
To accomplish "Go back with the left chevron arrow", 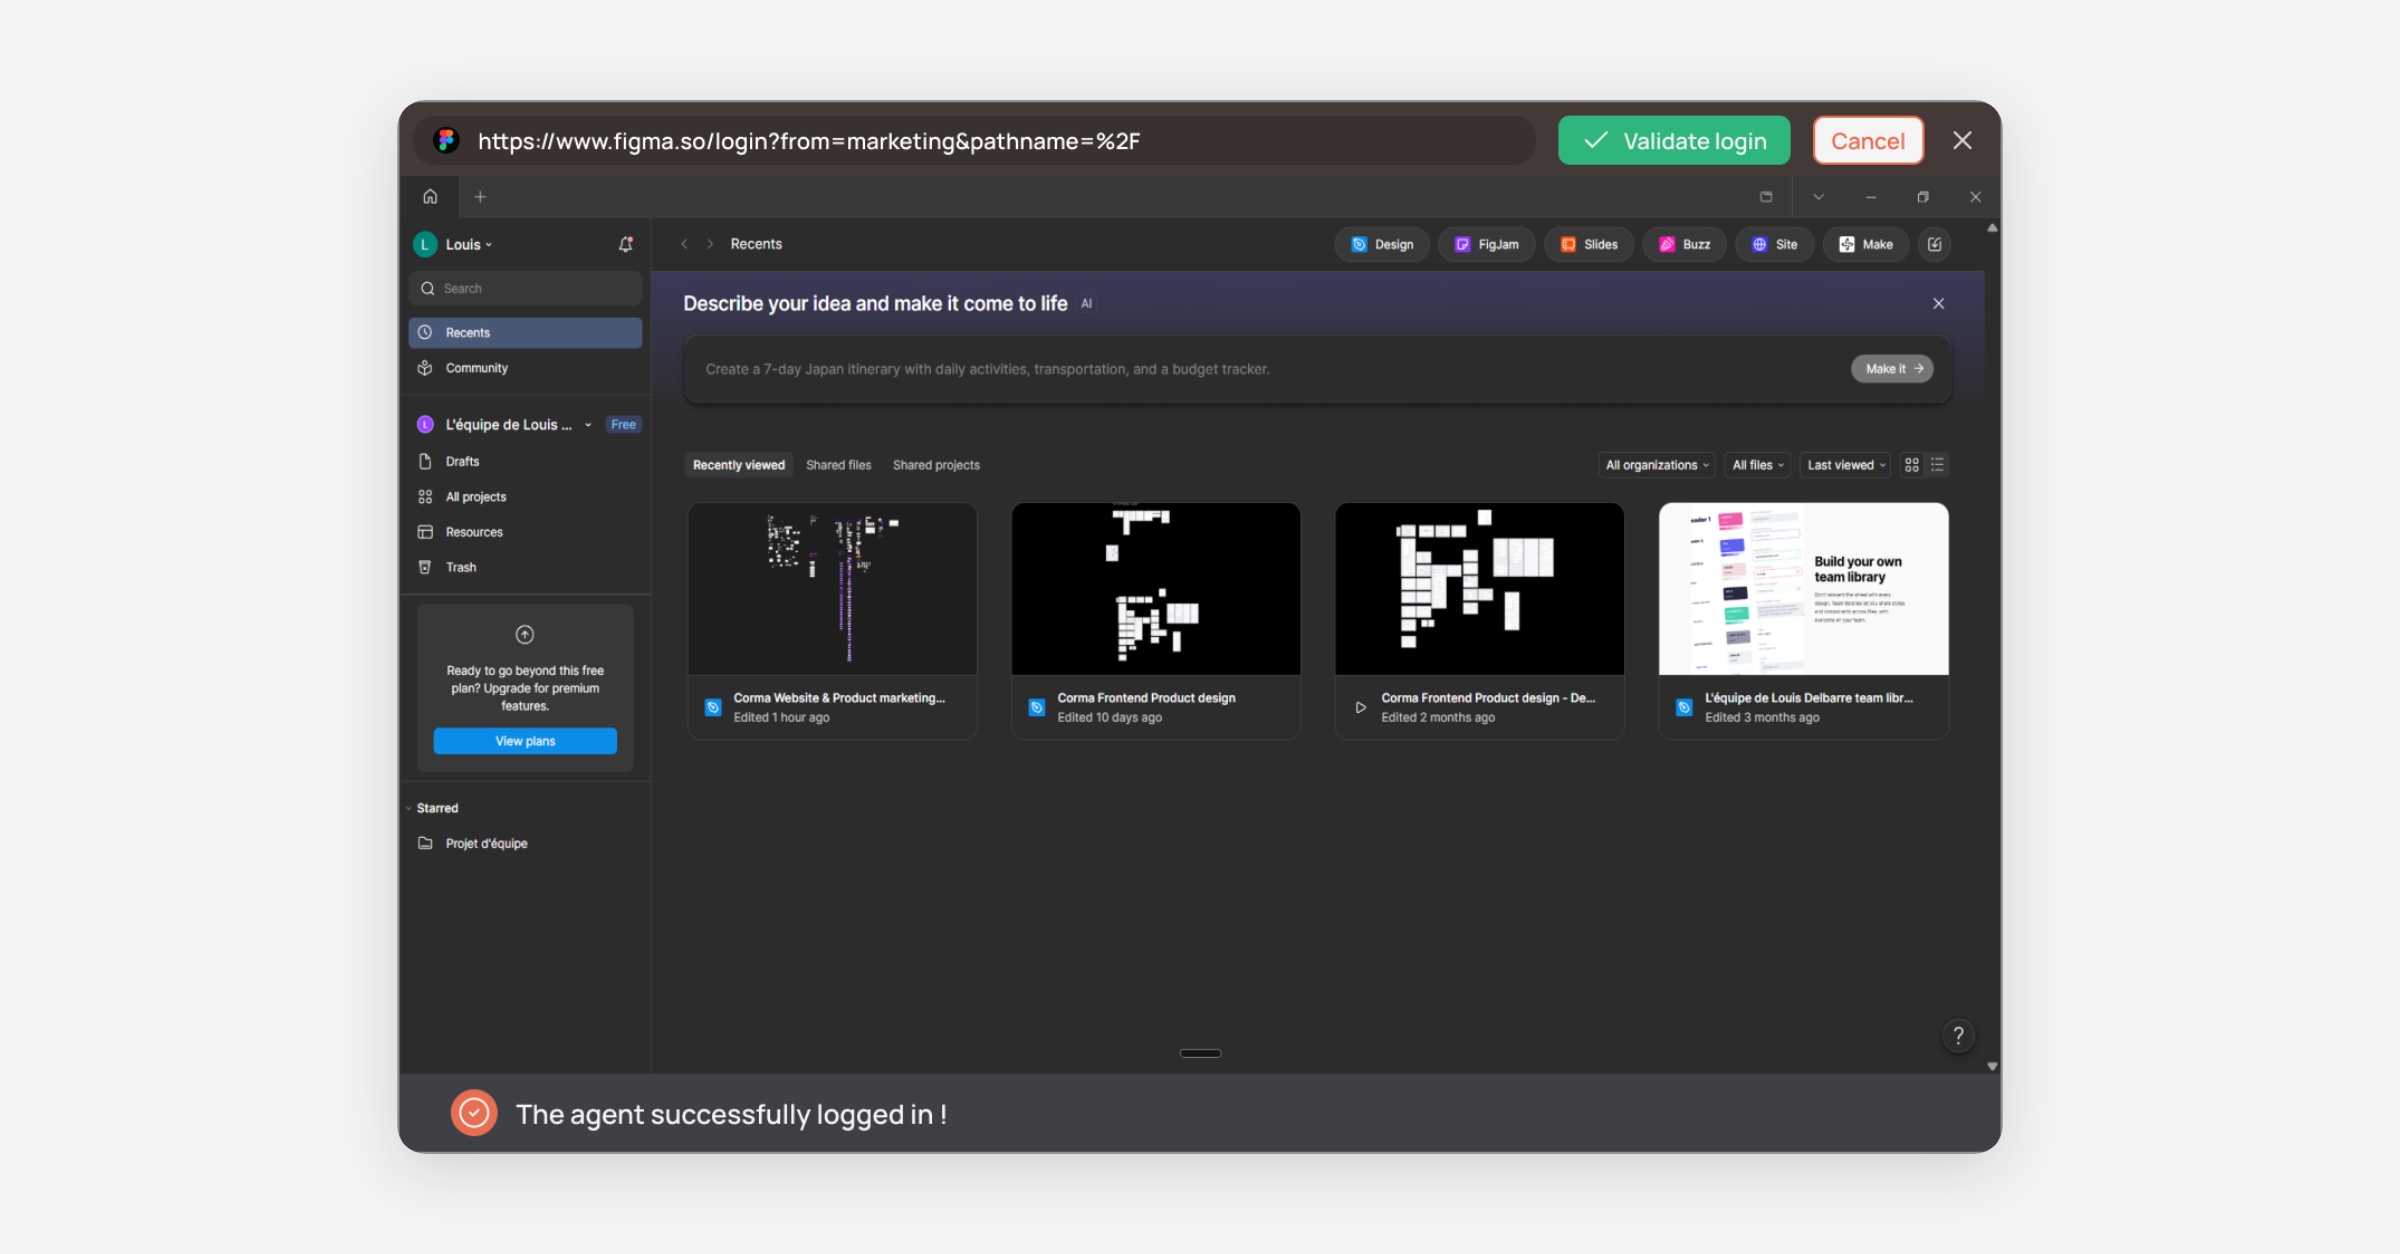I will (x=684, y=244).
